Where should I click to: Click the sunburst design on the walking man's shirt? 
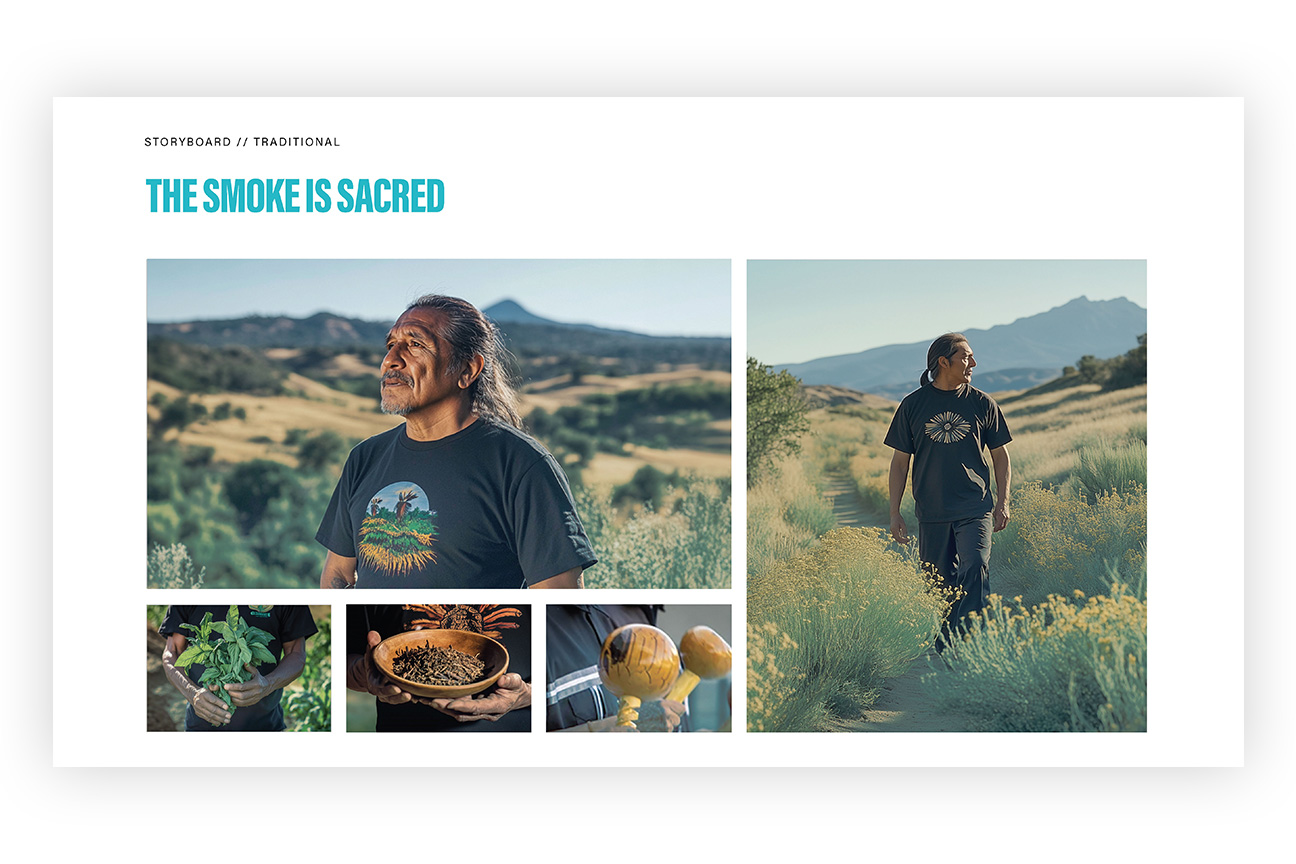[947, 427]
